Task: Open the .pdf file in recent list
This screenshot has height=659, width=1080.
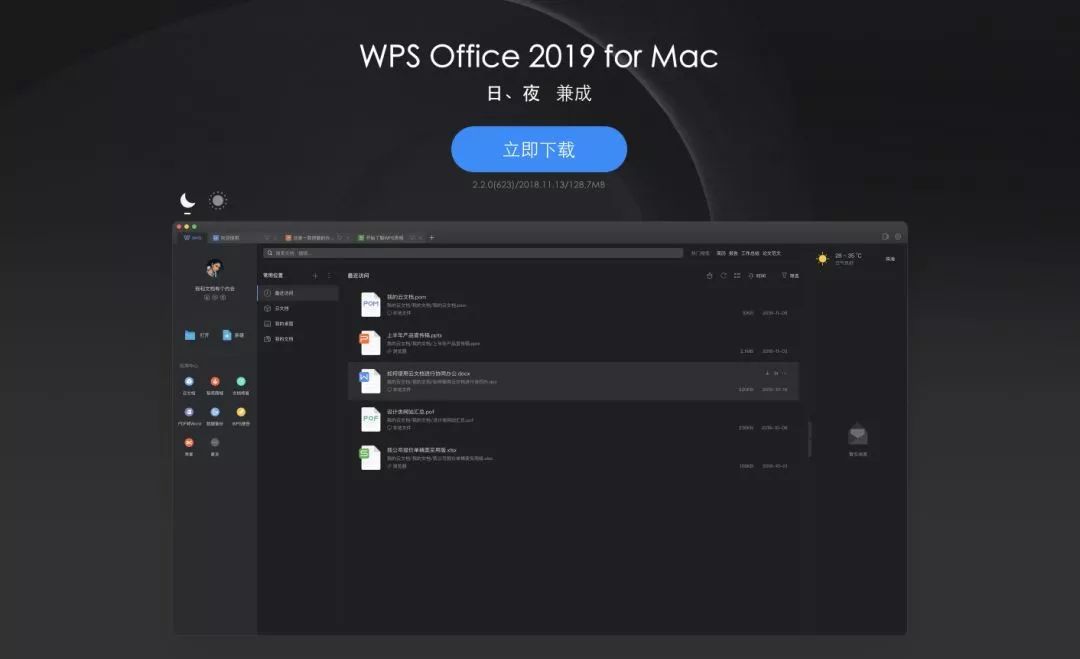Action: (x=573, y=419)
